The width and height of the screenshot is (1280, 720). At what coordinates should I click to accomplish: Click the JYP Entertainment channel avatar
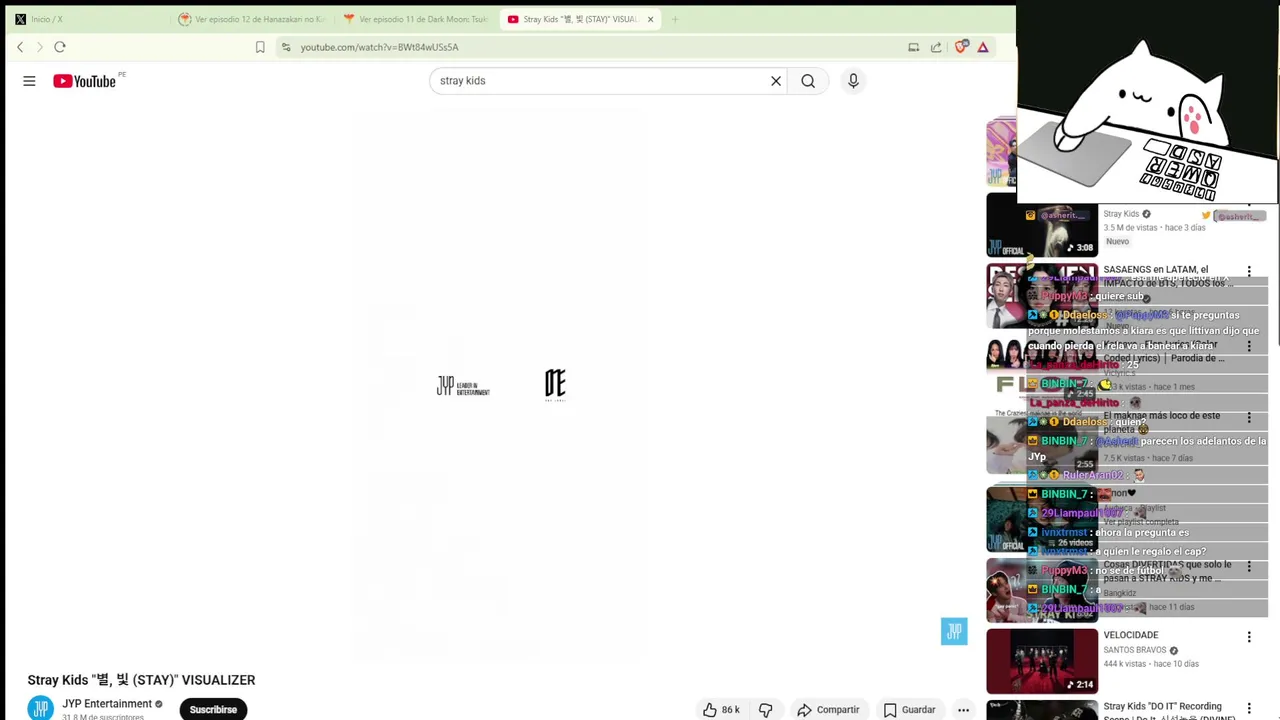coord(41,709)
